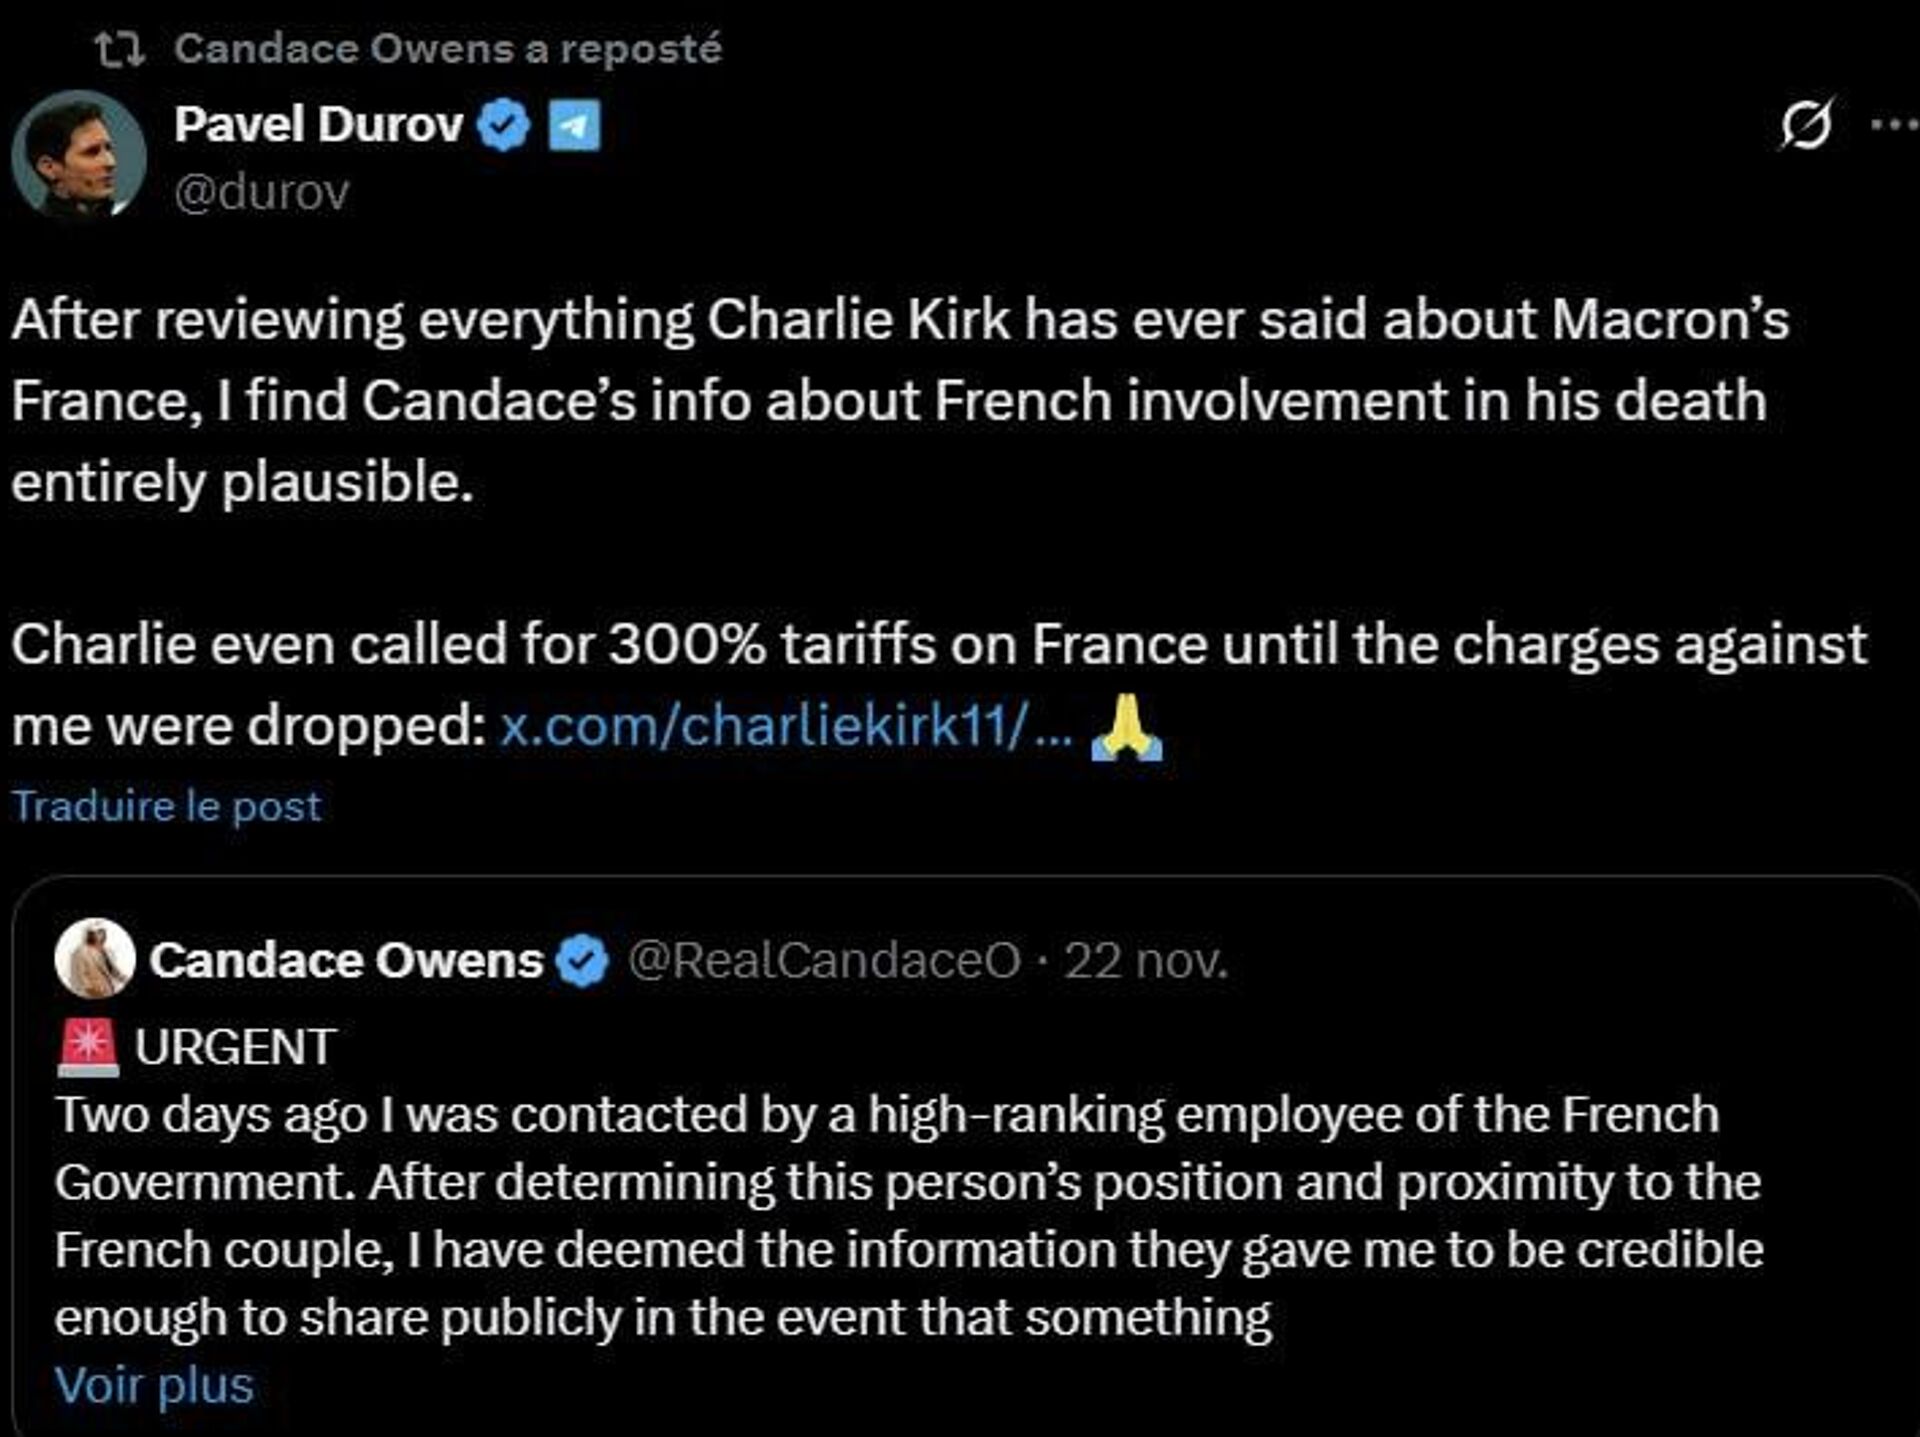The height and width of the screenshot is (1437, 1920).
Task: Click Candace Owens name in quoted post
Action: 346,960
